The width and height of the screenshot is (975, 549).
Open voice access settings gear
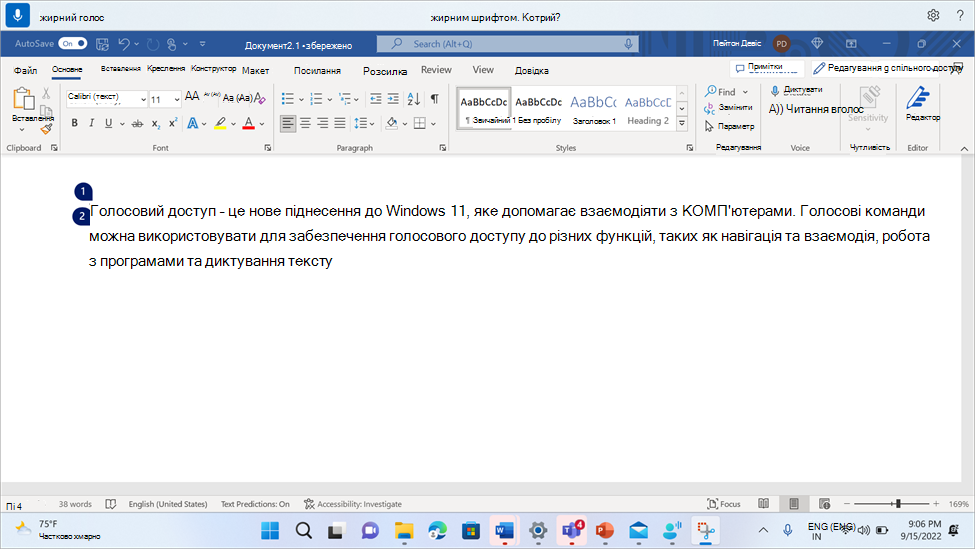933,16
